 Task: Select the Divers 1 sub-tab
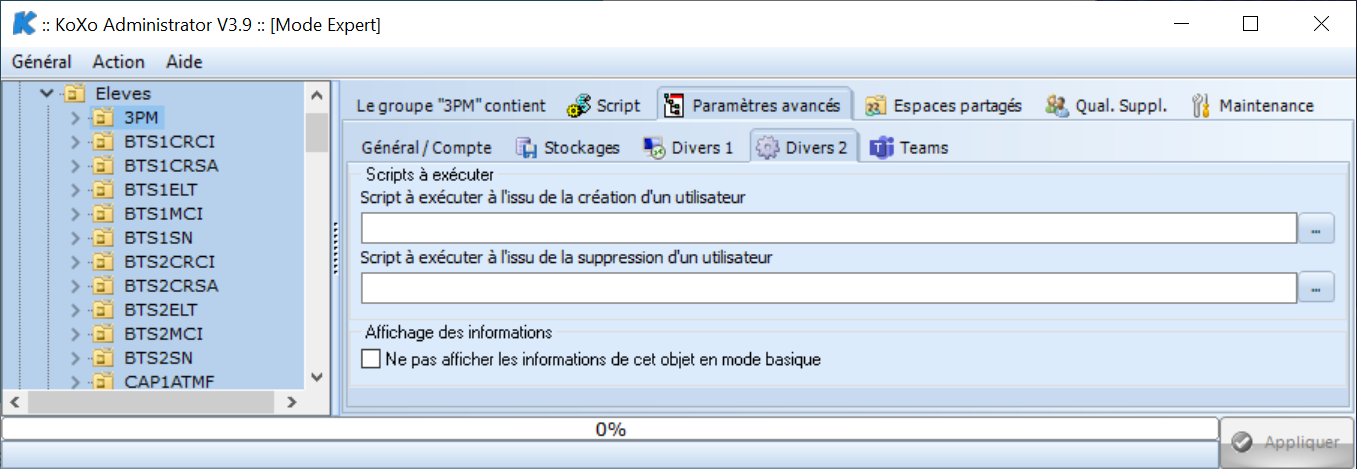[688, 148]
